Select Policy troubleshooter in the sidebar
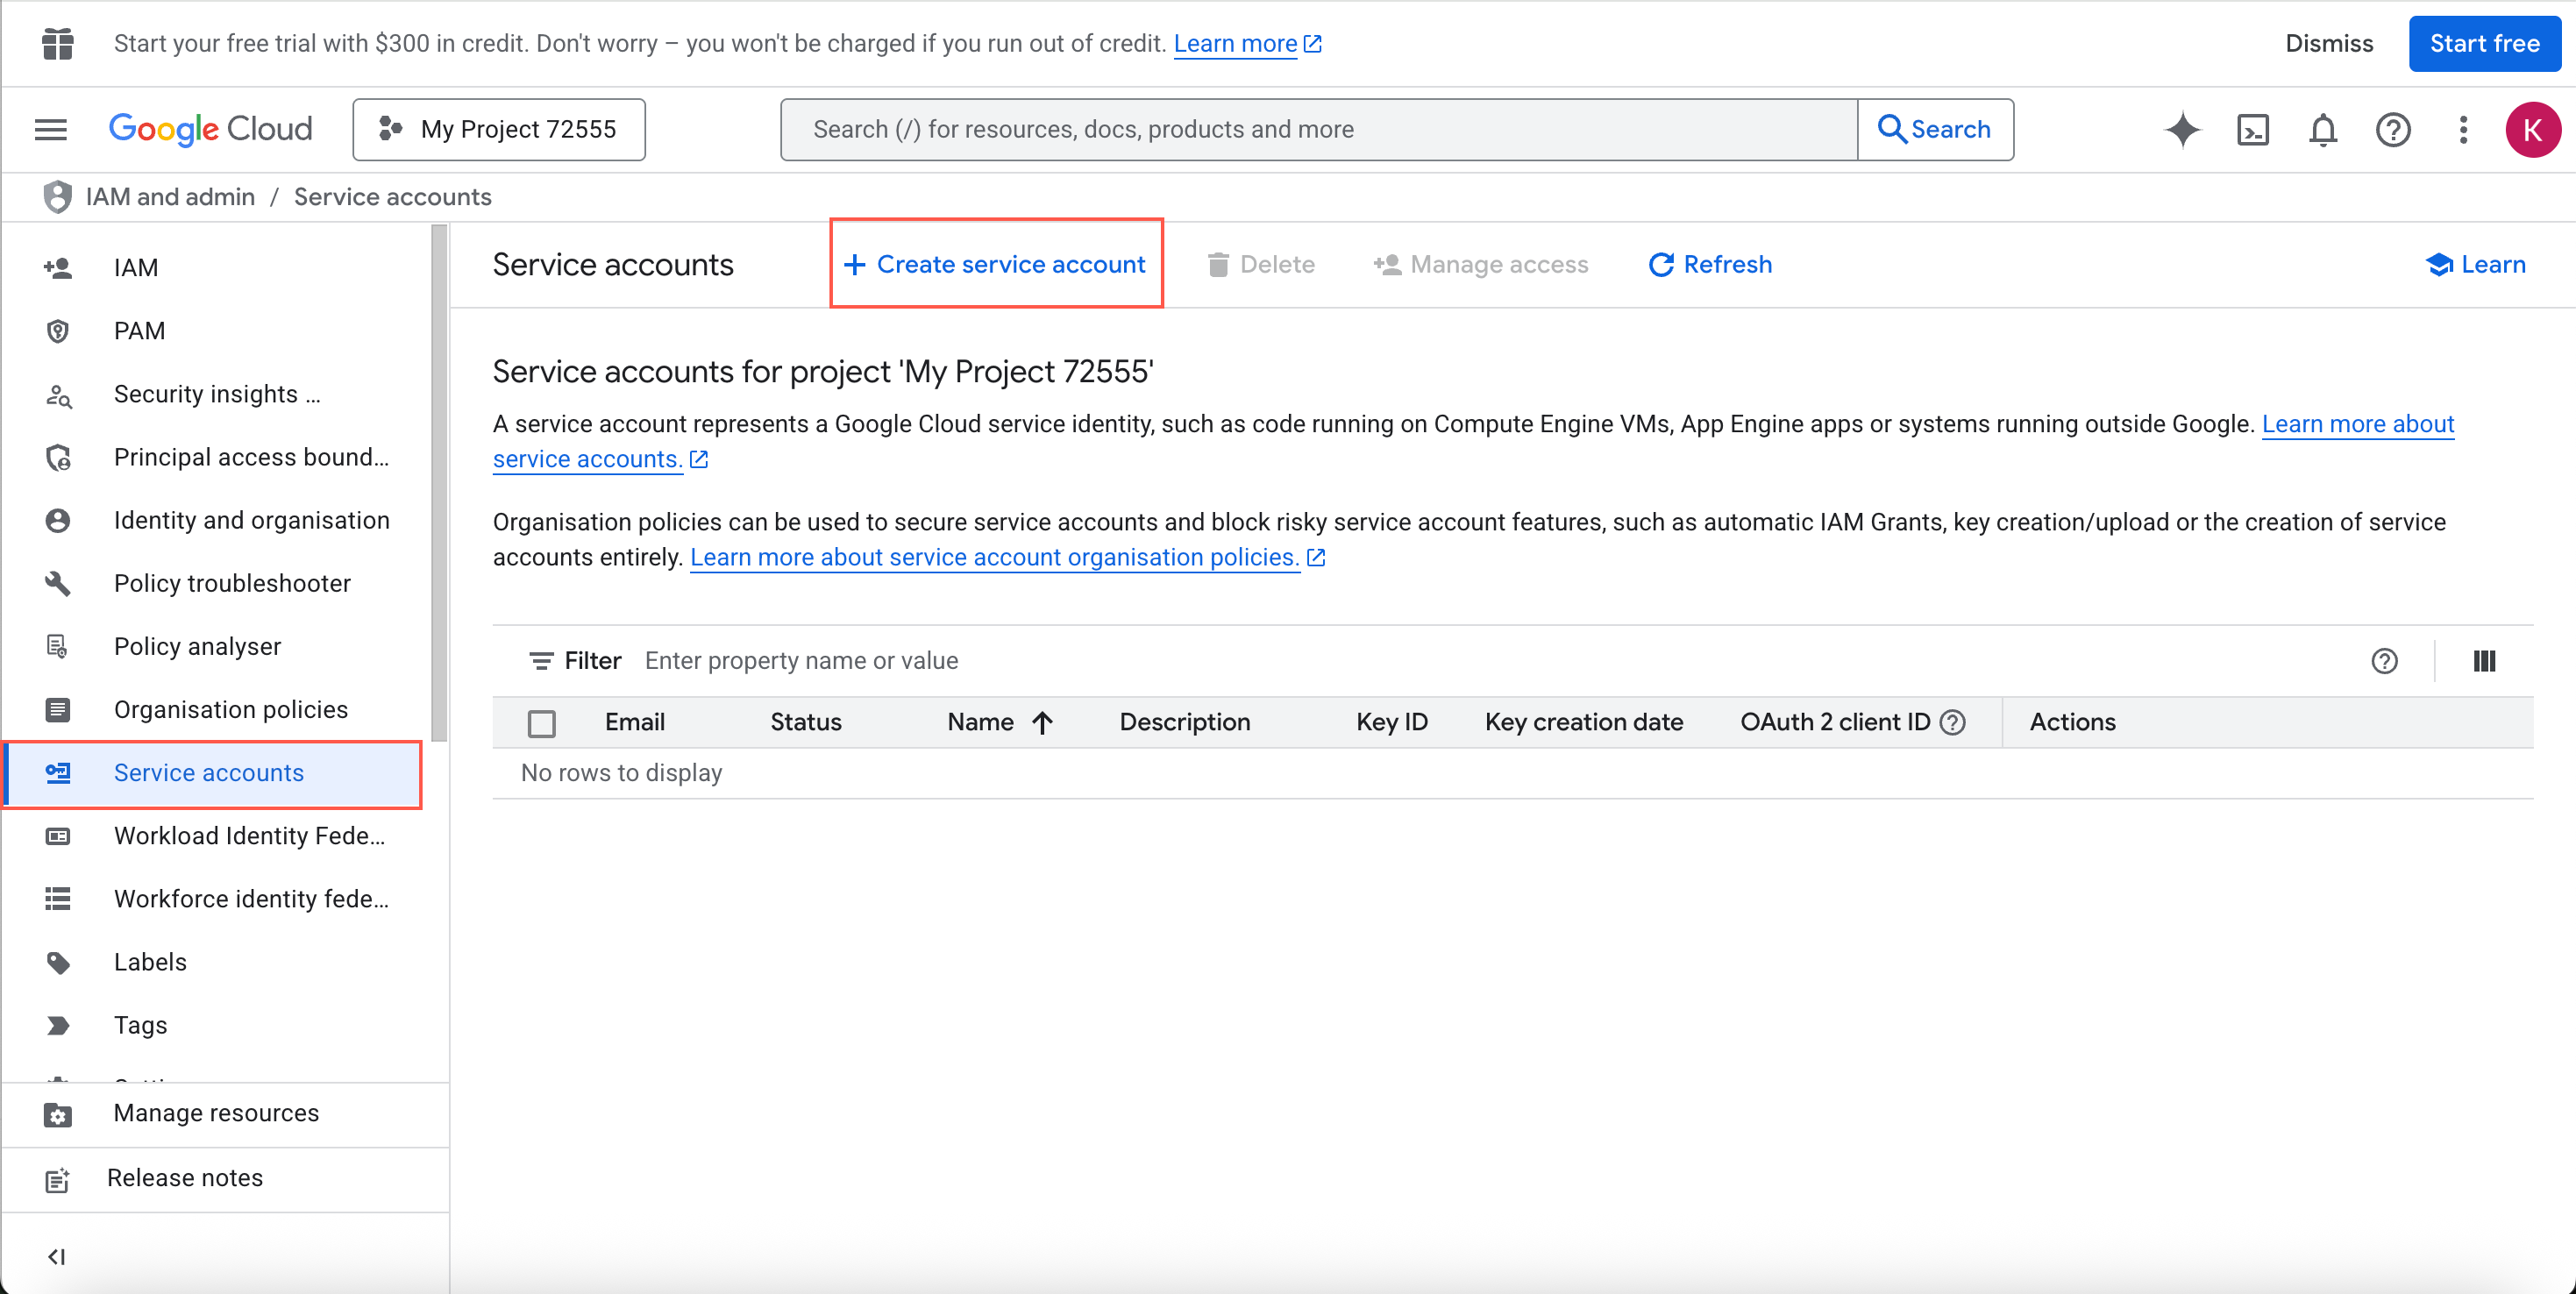Screen dimensions: 2576x1294 click(x=232, y=583)
